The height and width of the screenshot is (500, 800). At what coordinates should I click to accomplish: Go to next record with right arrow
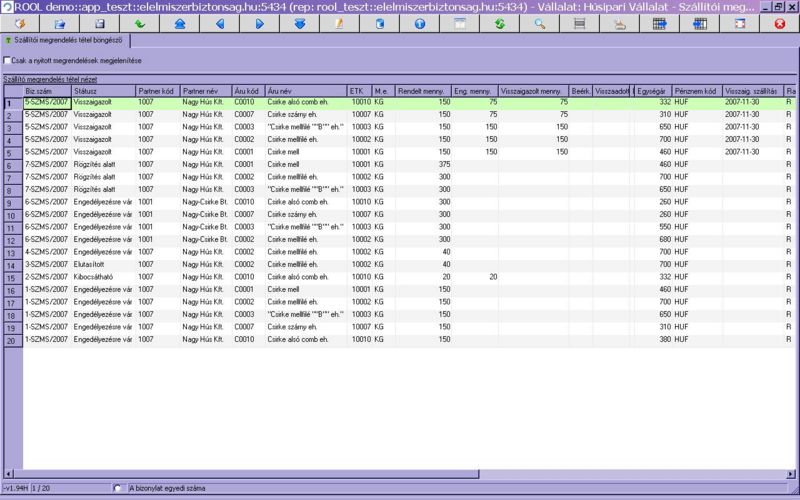tap(259, 23)
